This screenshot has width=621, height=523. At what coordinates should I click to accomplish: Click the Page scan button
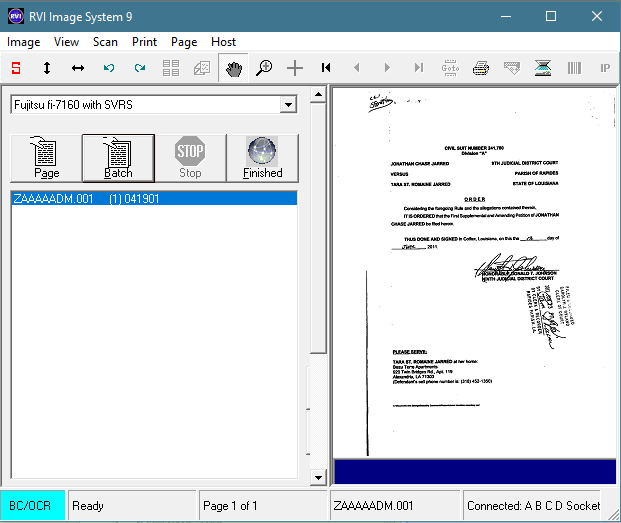pos(46,158)
